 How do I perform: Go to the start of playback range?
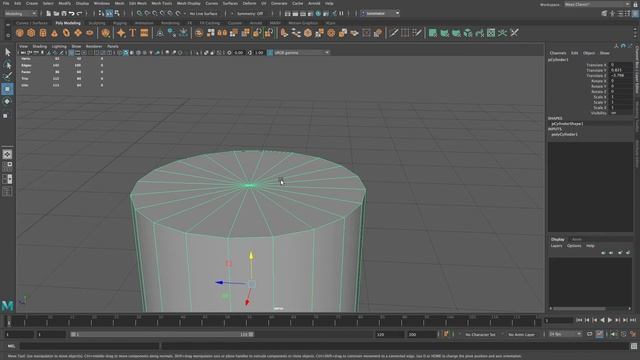click(x=579, y=320)
